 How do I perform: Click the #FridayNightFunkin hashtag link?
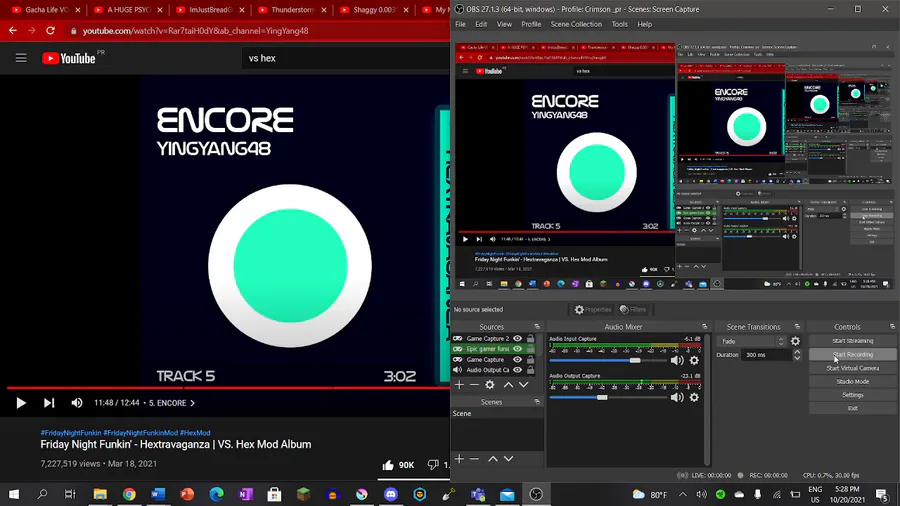[71, 433]
